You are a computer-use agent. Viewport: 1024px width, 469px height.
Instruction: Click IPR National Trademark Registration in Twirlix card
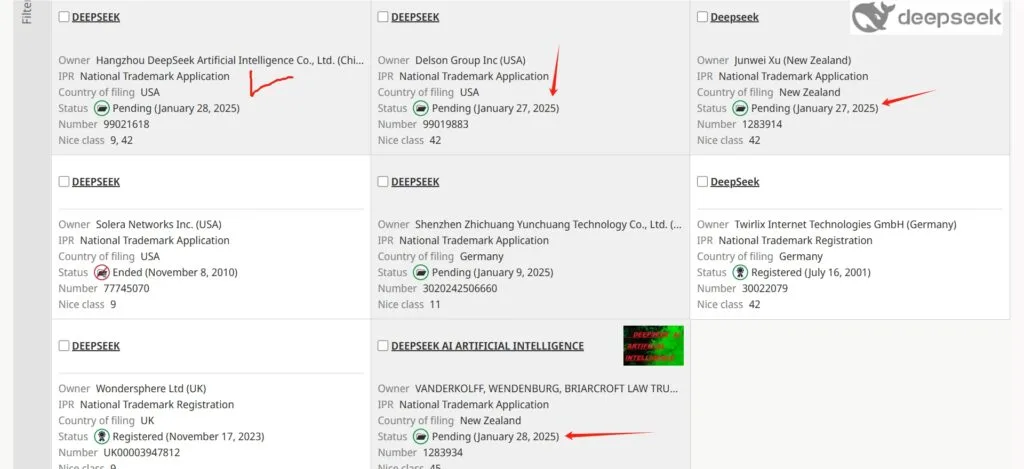point(795,240)
